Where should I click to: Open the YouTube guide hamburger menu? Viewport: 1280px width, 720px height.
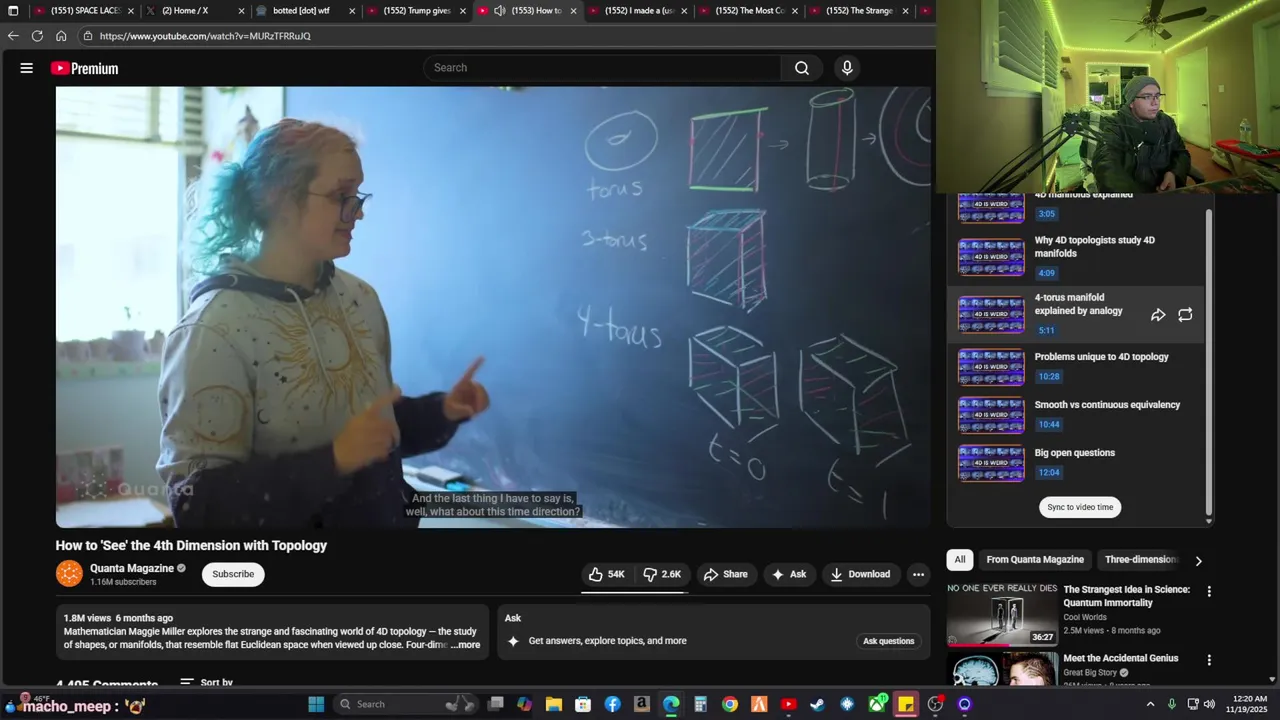click(27, 68)
